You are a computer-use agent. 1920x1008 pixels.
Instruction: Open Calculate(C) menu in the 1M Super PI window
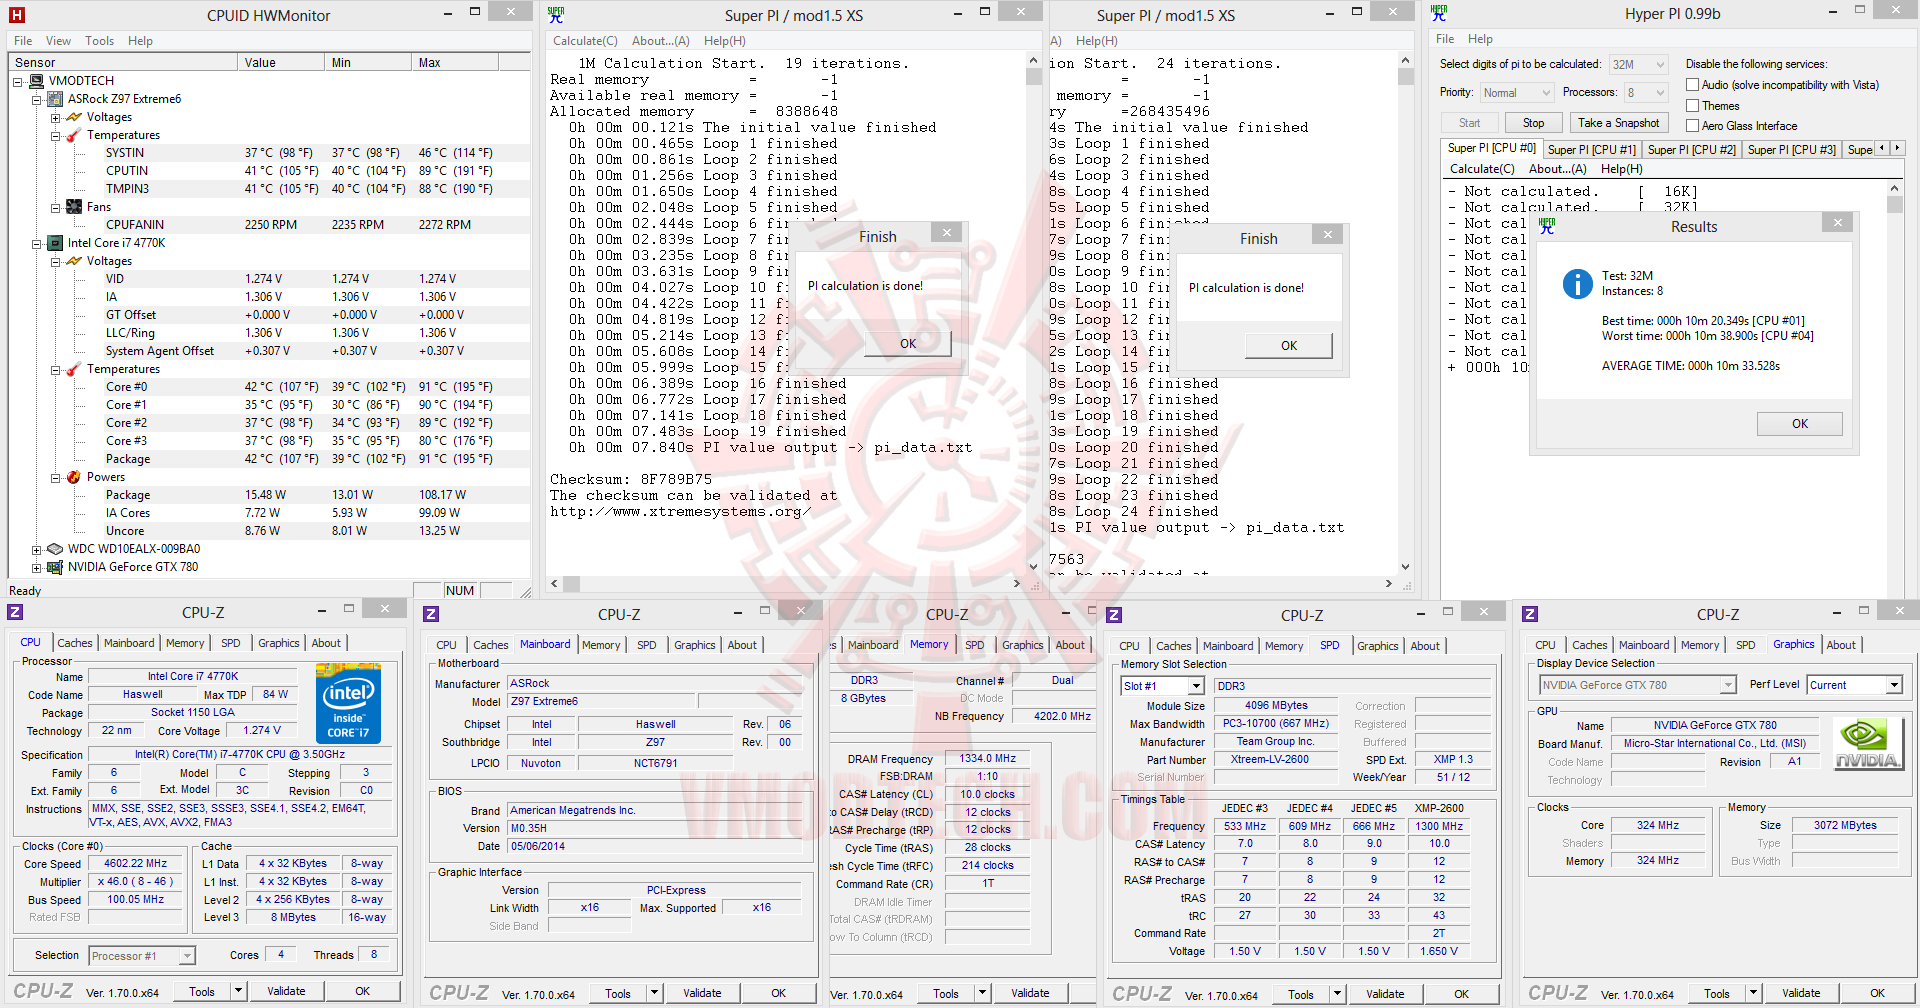tap(585, 41)
